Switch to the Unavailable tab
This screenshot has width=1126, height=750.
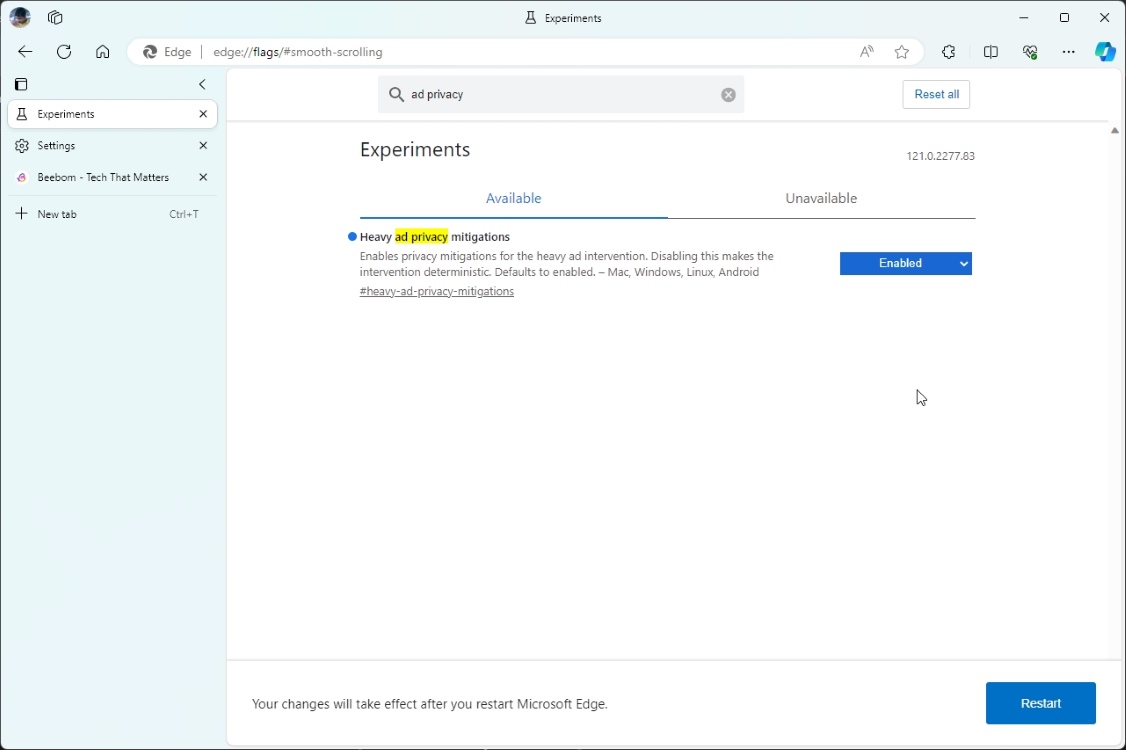coord(820,198)
